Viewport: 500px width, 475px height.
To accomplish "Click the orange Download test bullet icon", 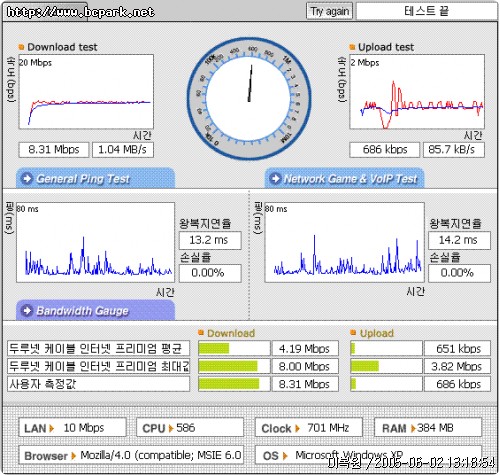I will [21, 47].
